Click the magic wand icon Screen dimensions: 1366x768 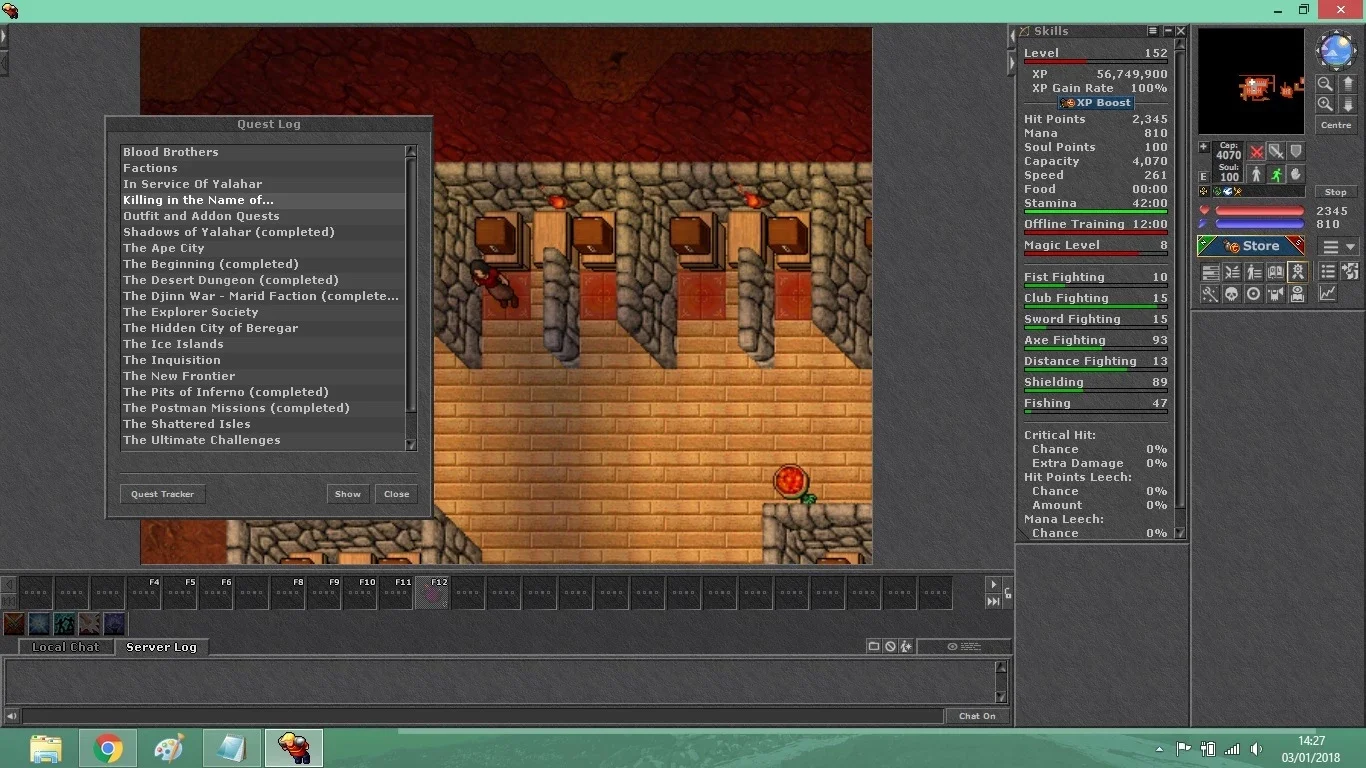coord(1210,294)
